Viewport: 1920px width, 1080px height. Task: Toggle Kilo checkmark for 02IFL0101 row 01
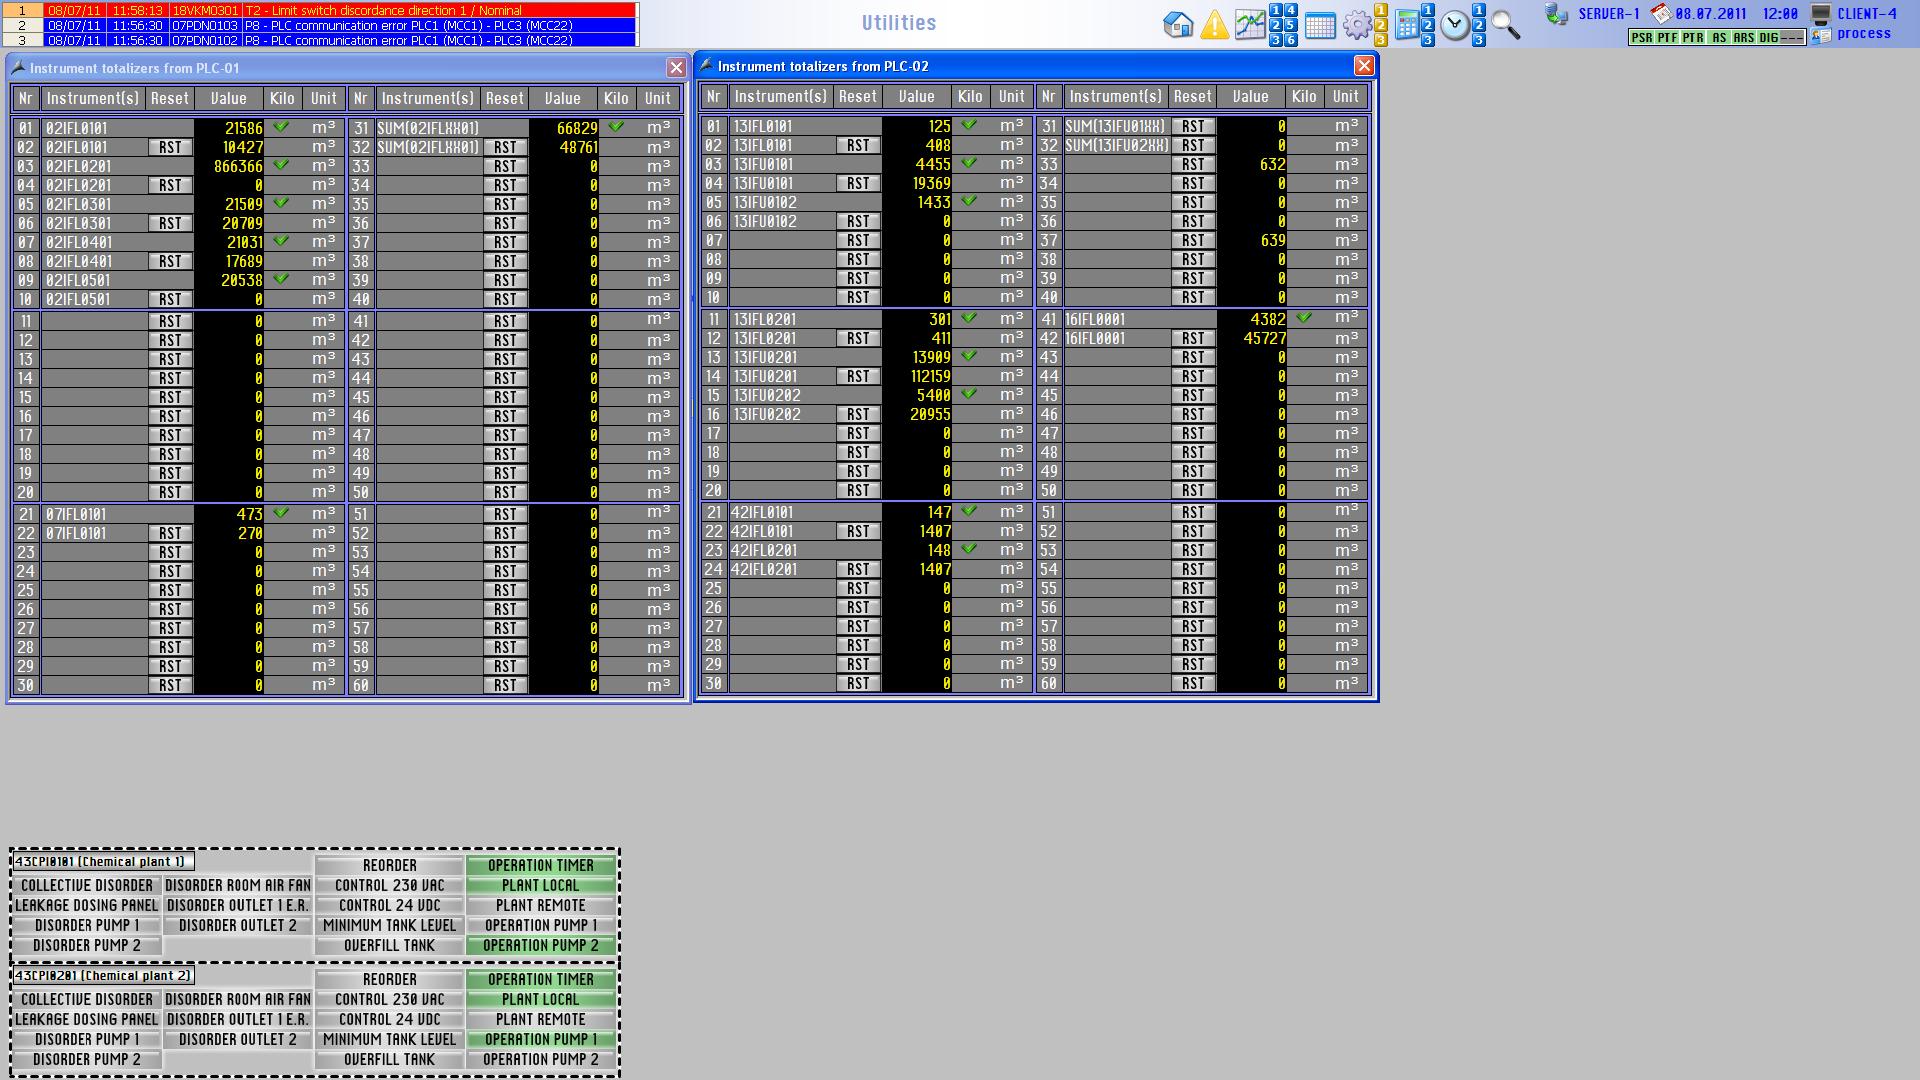pos(281,127)
